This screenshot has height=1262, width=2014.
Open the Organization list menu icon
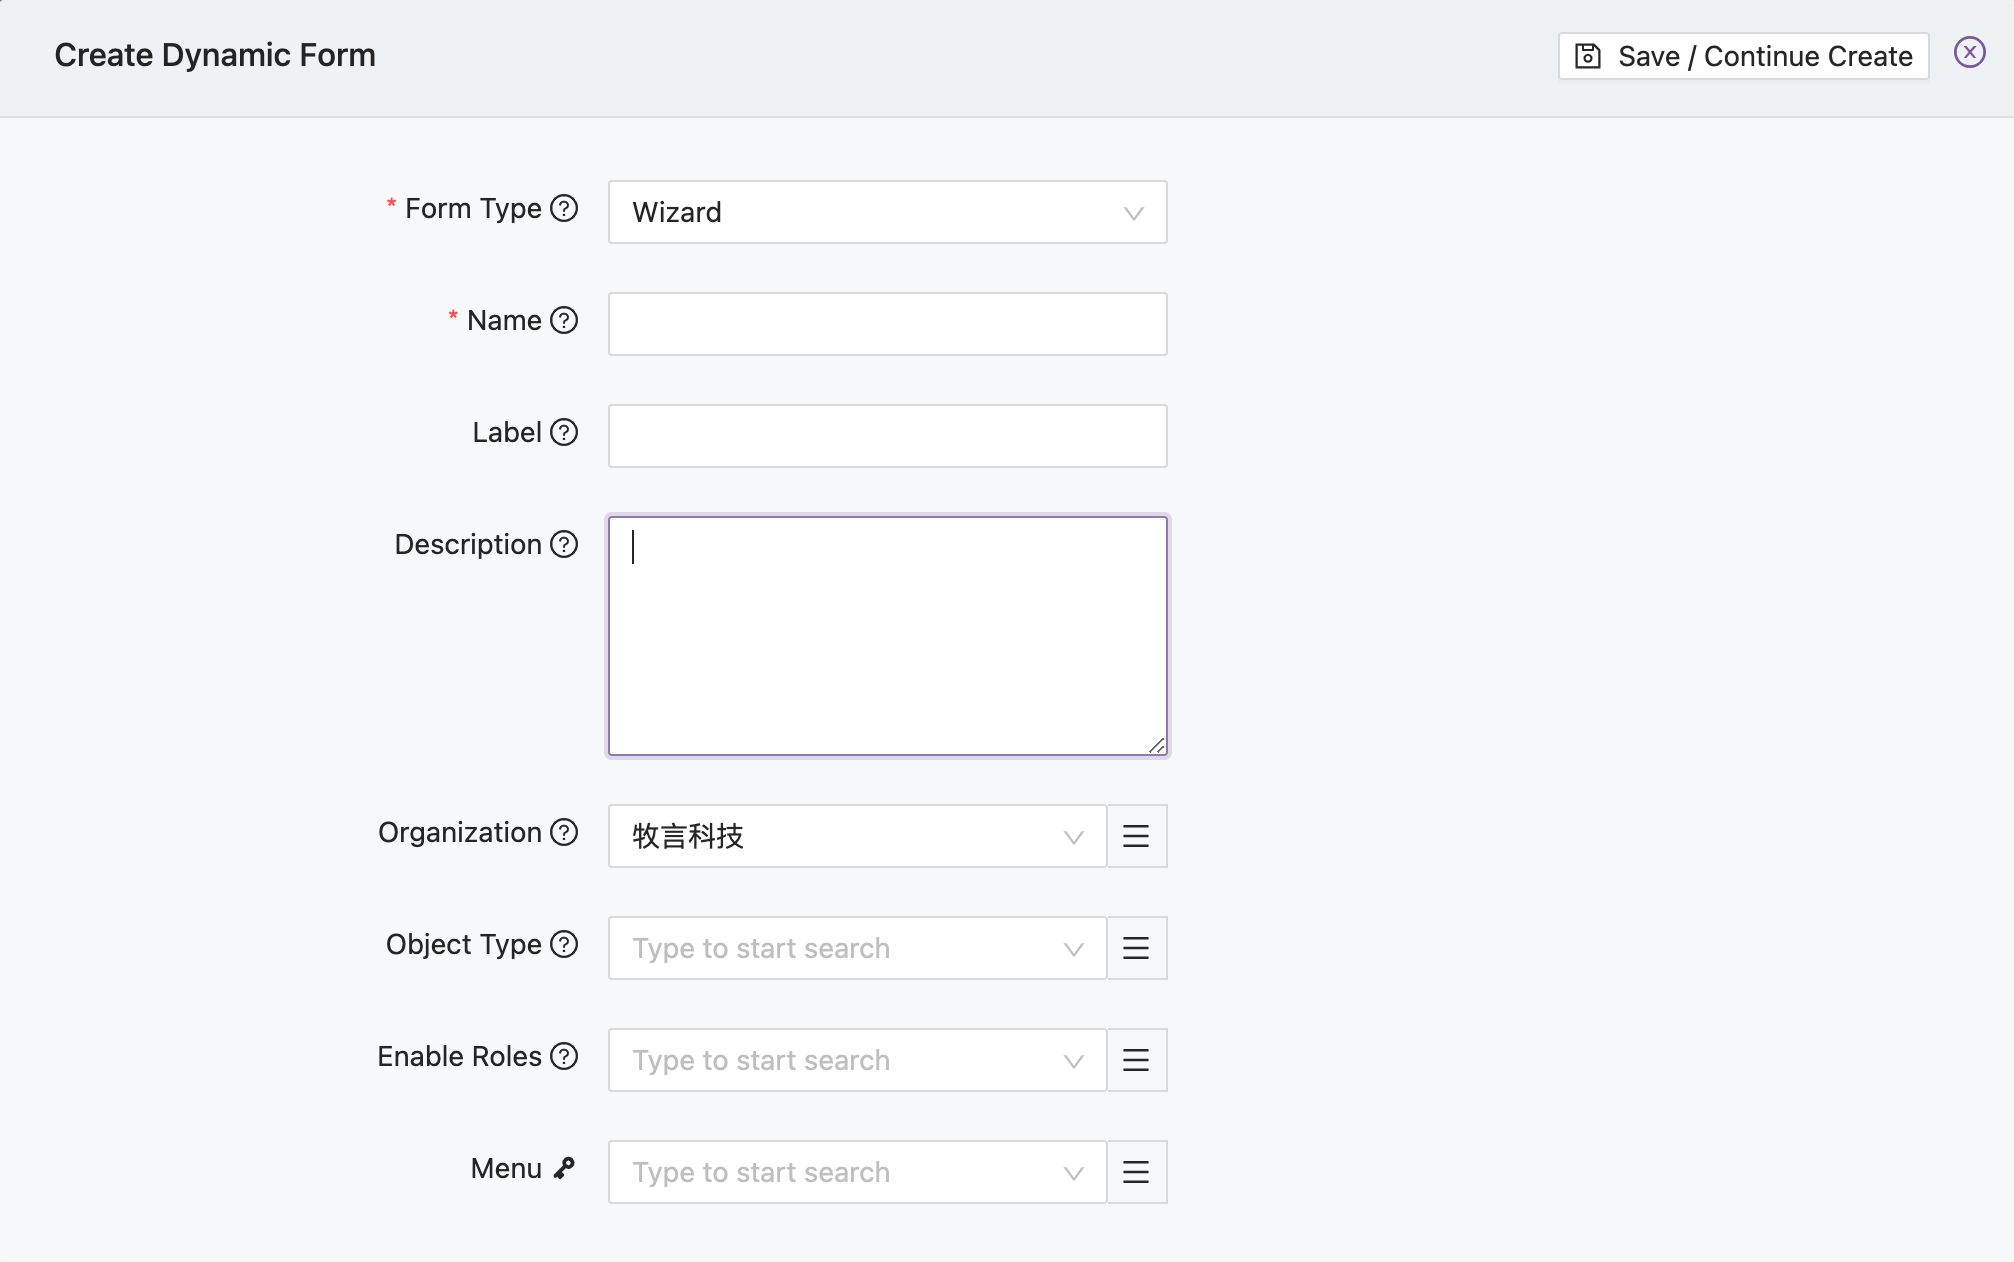[1136, 836]
